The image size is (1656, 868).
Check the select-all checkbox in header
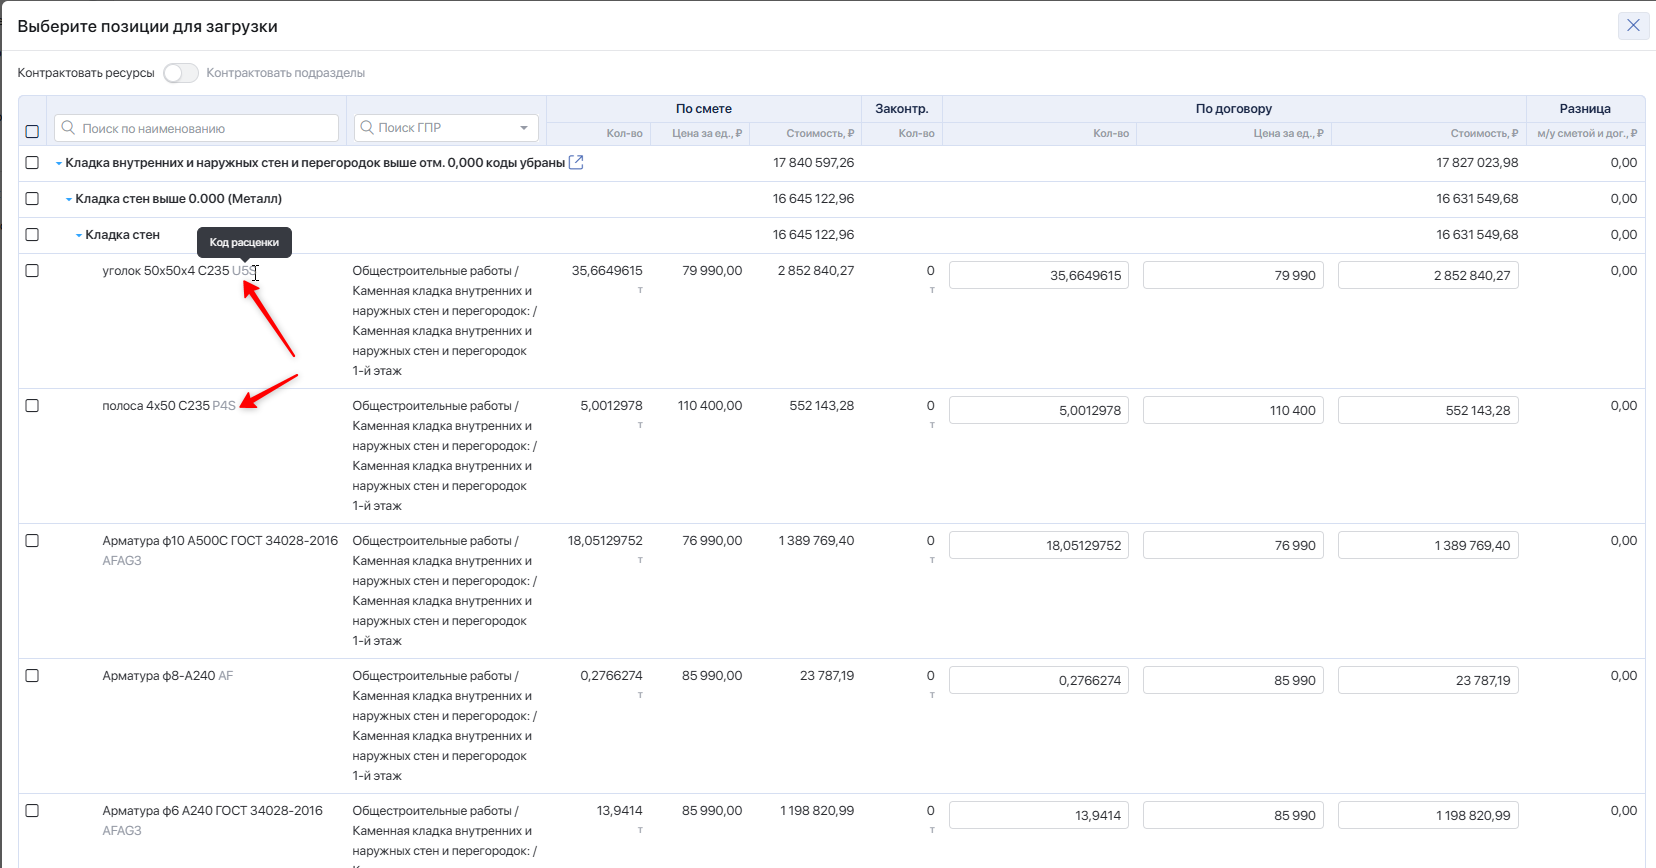pyautogui.click(x=32, y=132)
